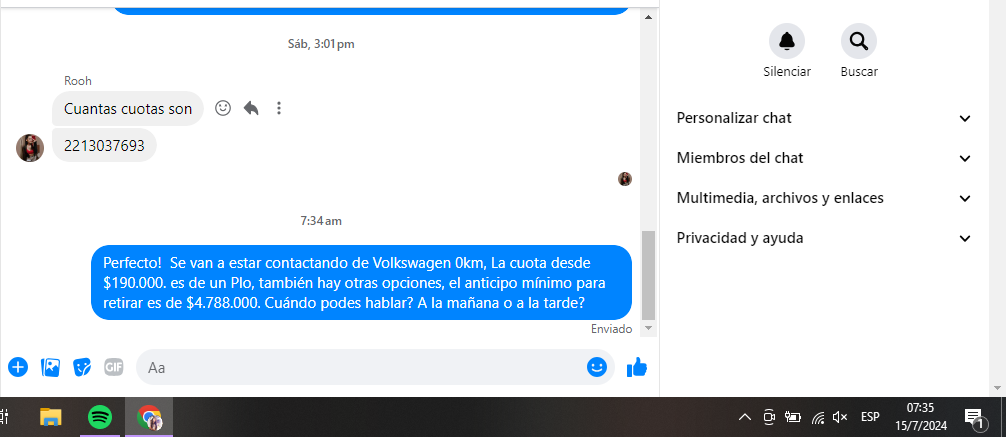The height and width of the screenshot is (437, 1006).
Task: Attach a photo using the image icon
Action: pyautogui.click(x=50, y=367)
